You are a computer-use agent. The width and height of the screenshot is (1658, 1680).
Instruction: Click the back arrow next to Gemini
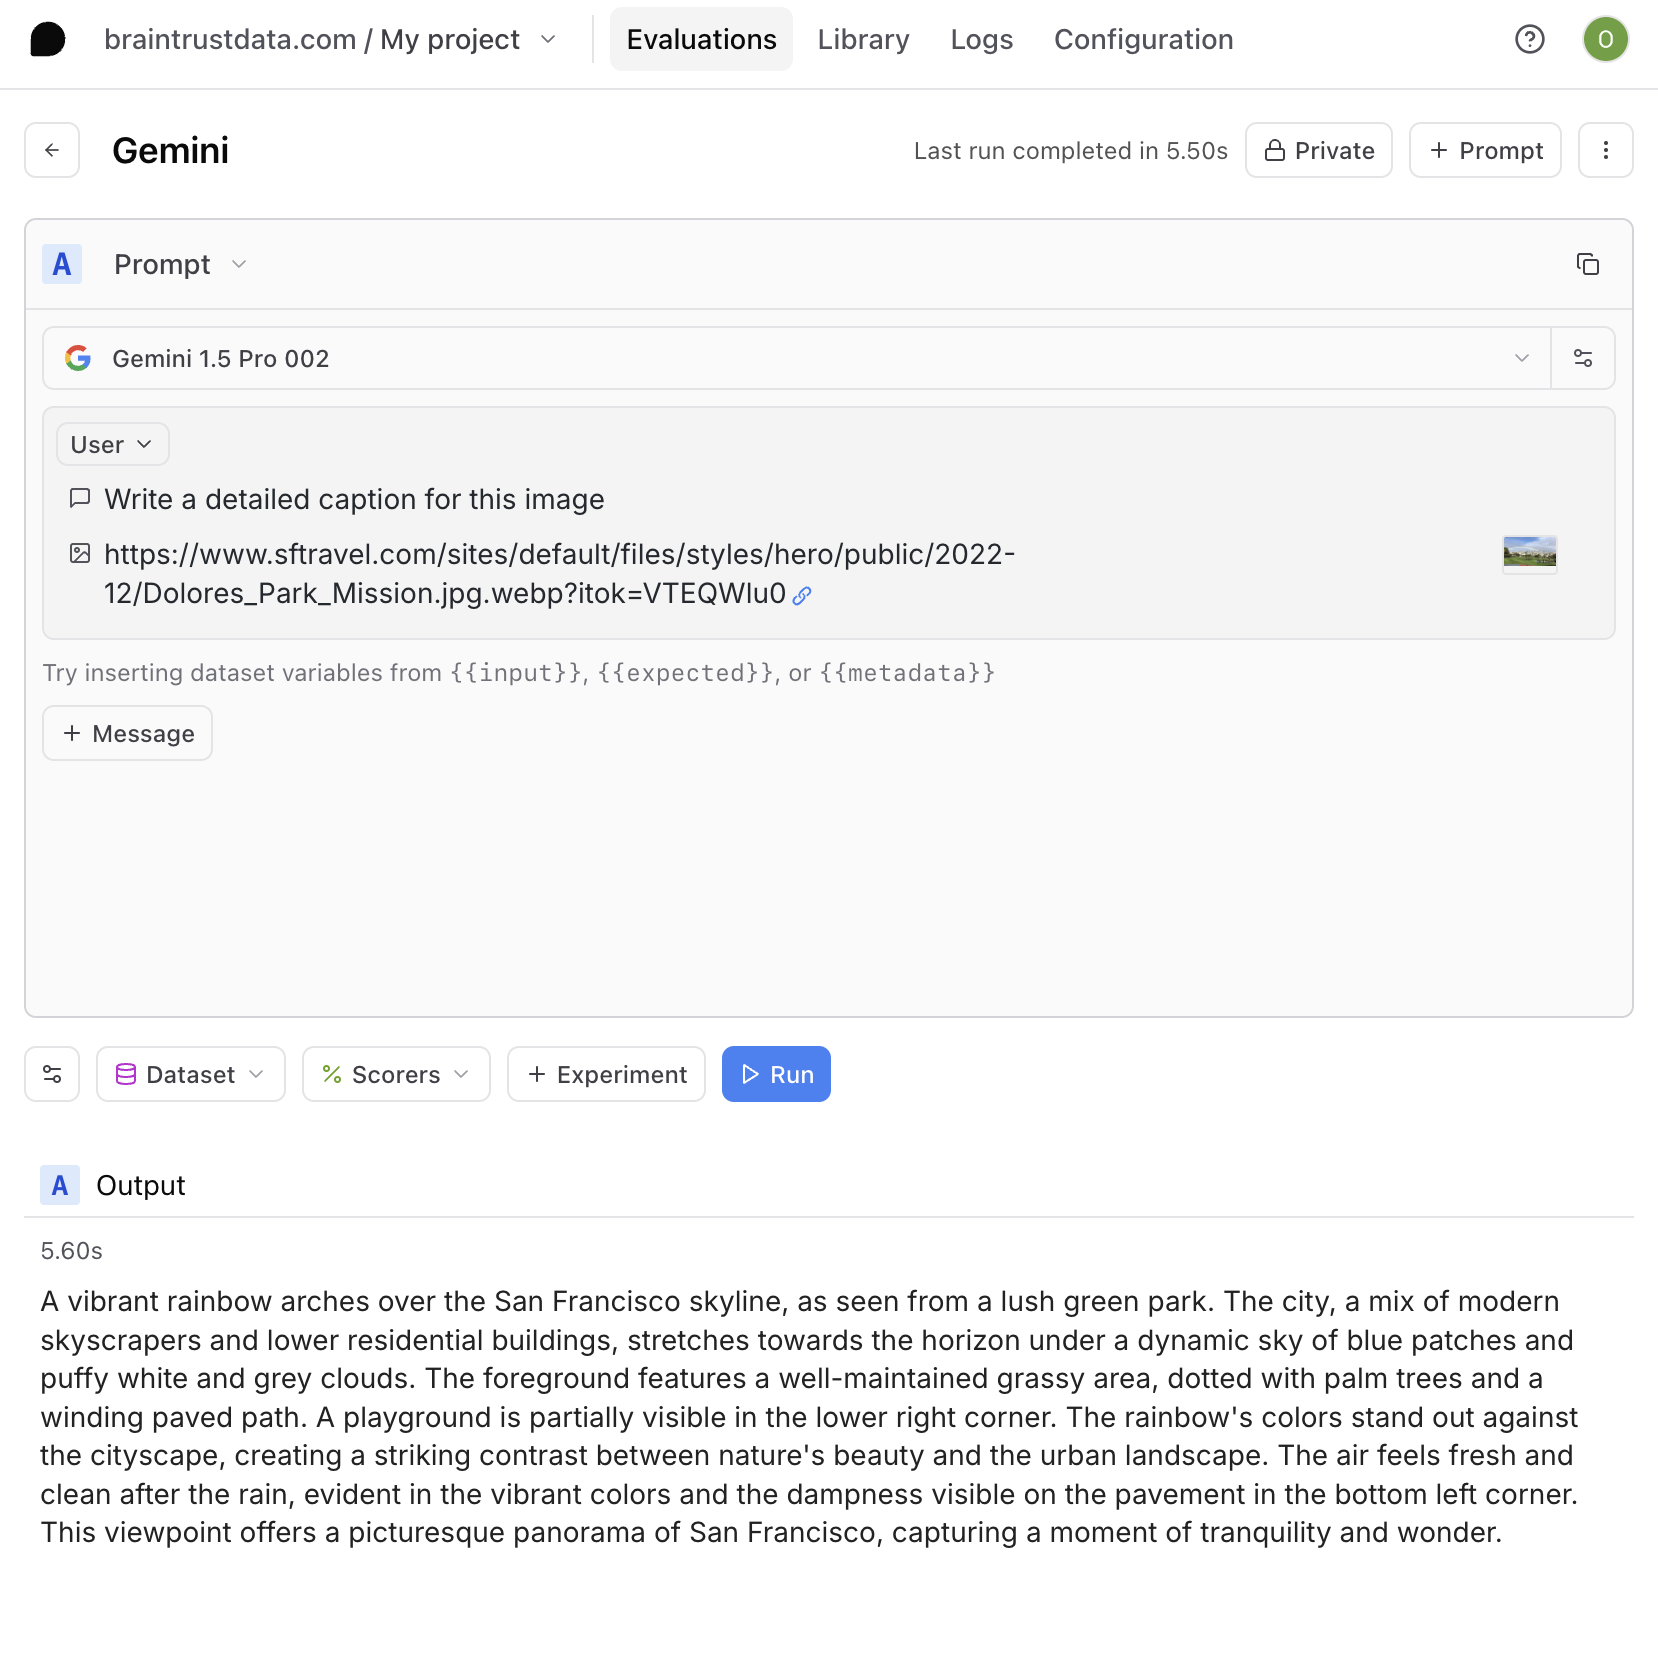click(52, 150)
